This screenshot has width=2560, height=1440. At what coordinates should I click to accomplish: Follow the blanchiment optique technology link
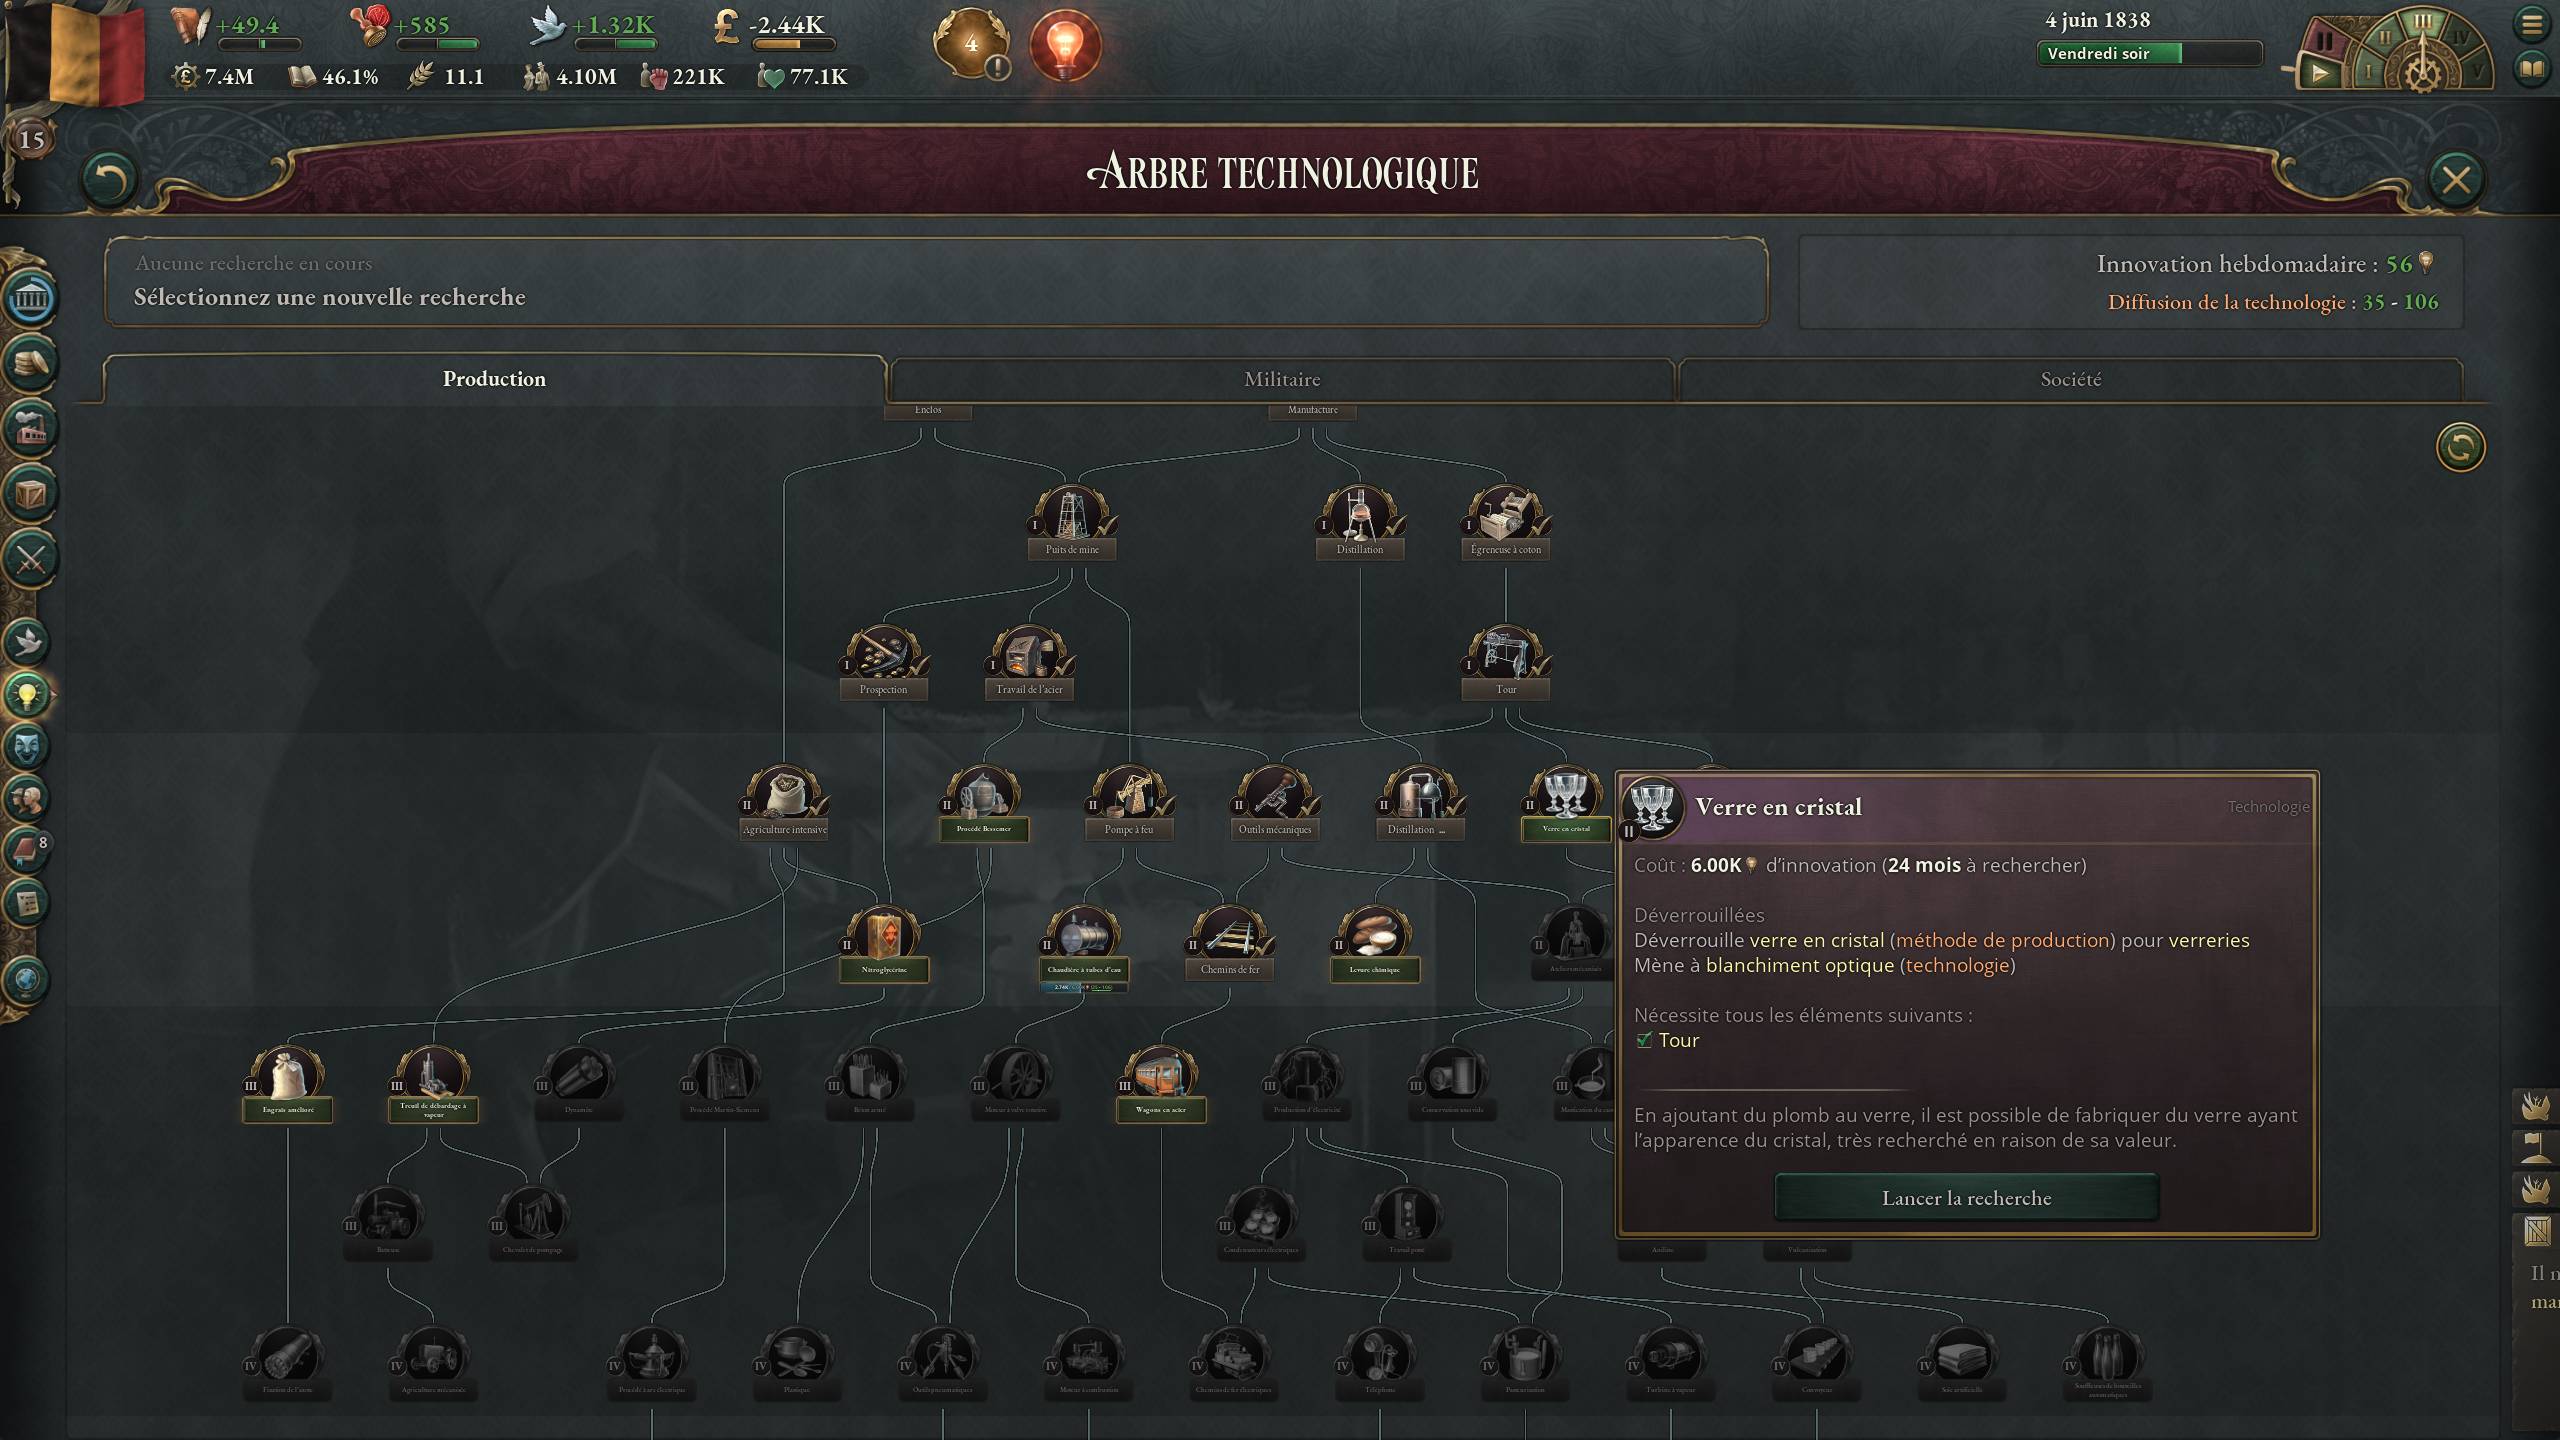coord(1799,965)
